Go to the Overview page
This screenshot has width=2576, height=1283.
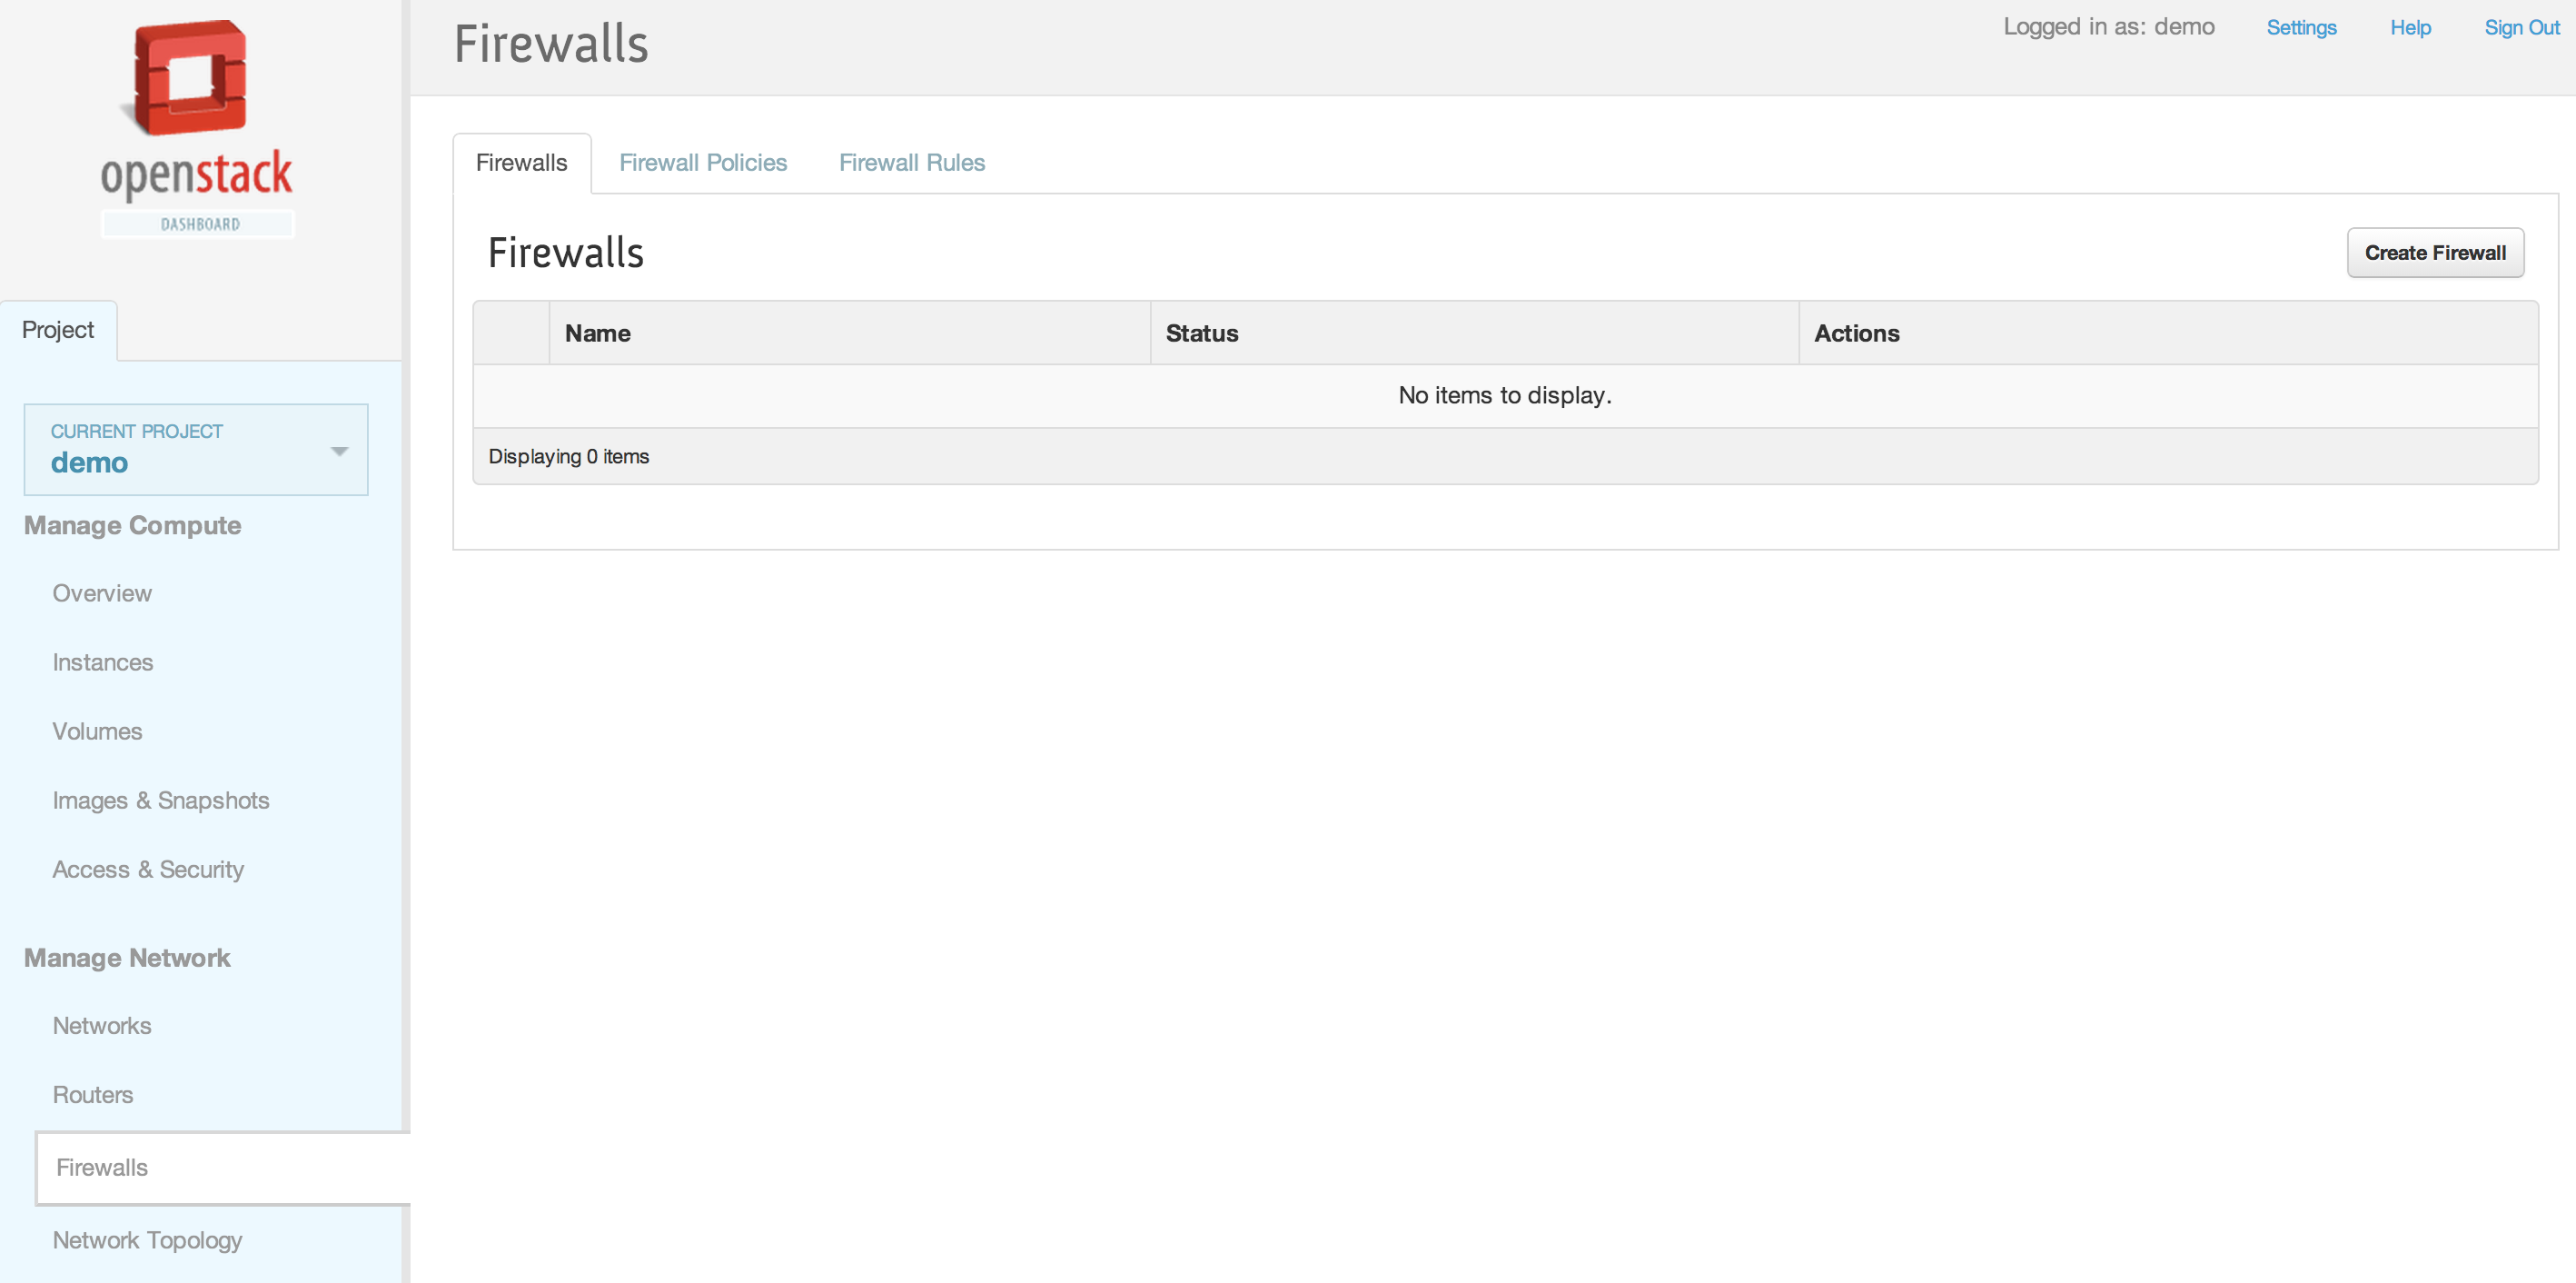(102, 593)
